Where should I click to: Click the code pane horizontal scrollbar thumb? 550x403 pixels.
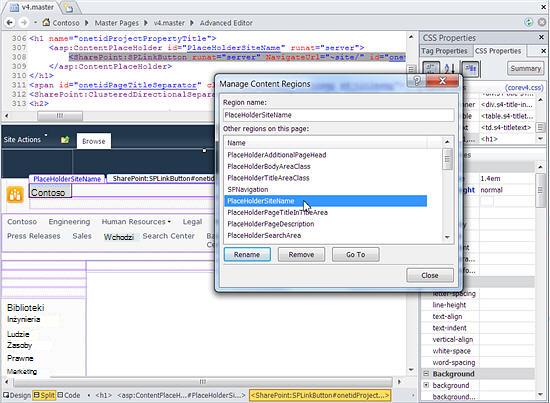[60, 115]
